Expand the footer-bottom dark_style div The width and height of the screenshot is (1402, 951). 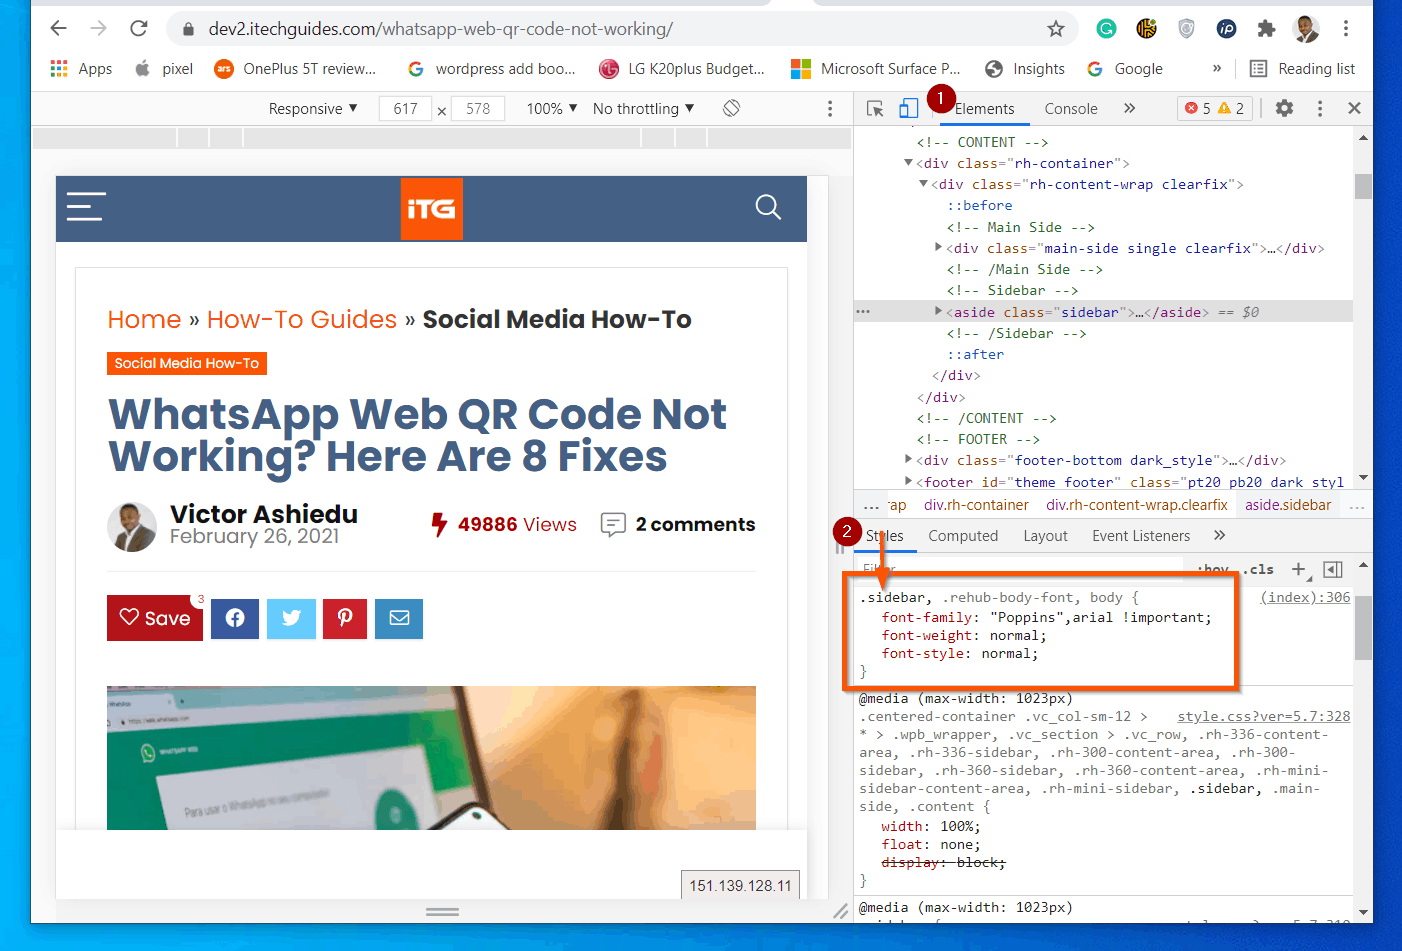coord(909,459)
